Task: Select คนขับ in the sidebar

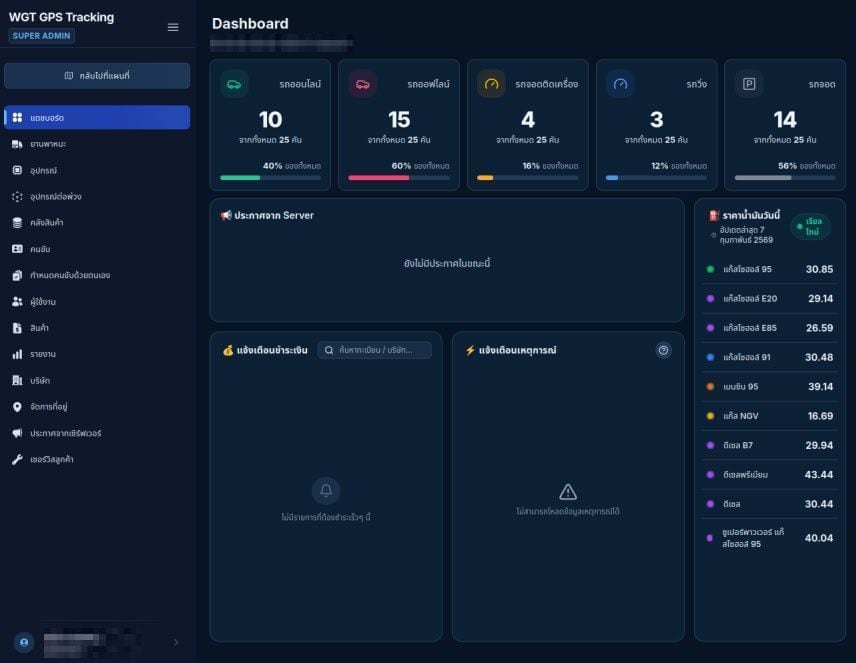Action: (x=97, y=249)
